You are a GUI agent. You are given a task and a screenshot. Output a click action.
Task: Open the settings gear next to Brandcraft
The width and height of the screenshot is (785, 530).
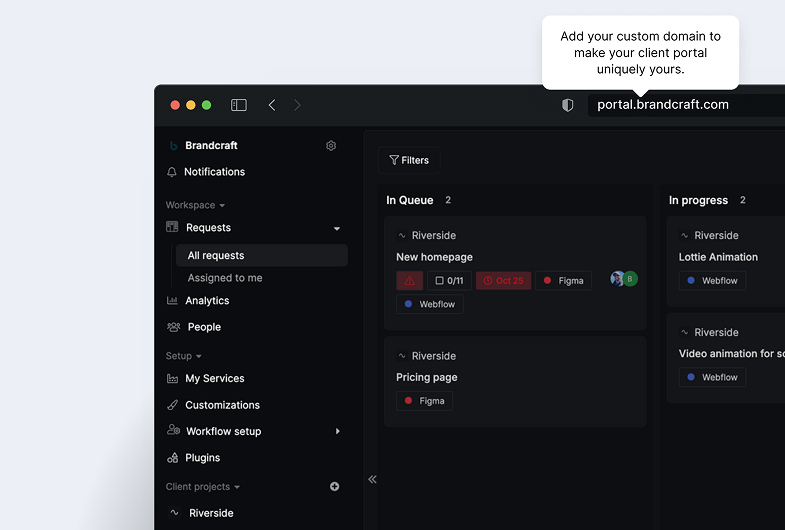331,146
